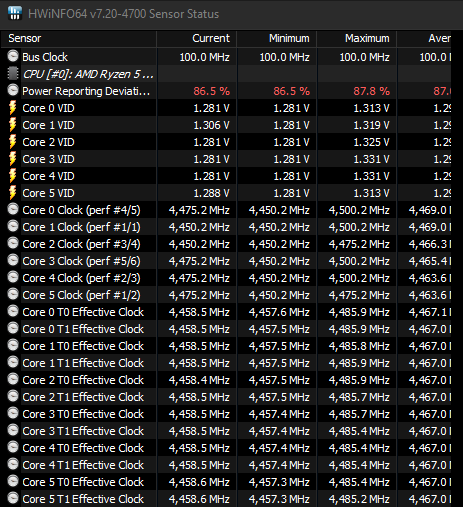463x507 pixels.
Task: Click Bus Clock current value 100.0 MHz
Action: [205, 57]
